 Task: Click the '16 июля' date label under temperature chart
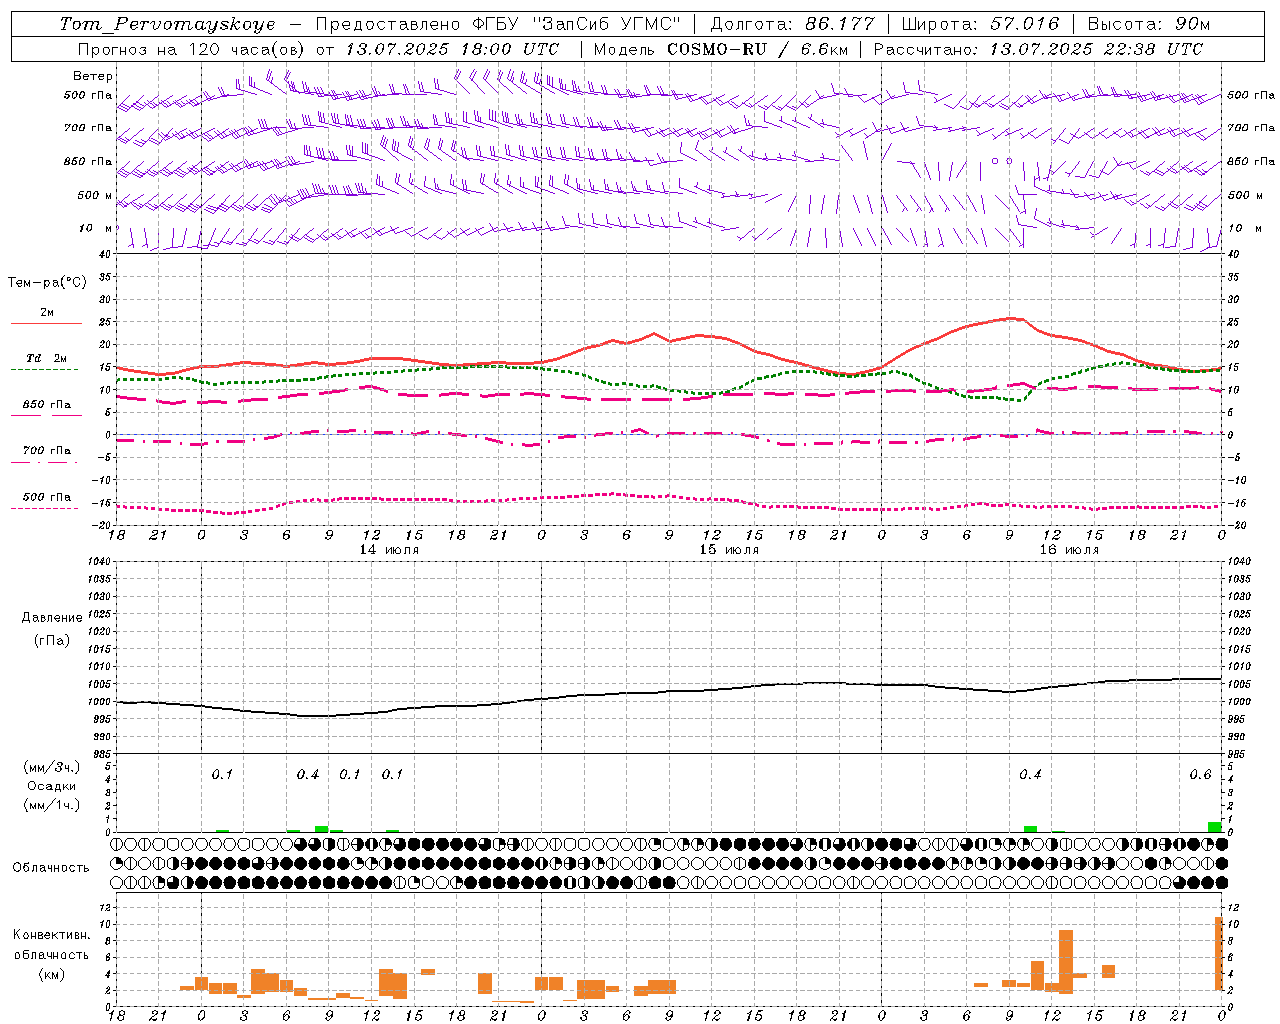click(x=1069, y=550)
